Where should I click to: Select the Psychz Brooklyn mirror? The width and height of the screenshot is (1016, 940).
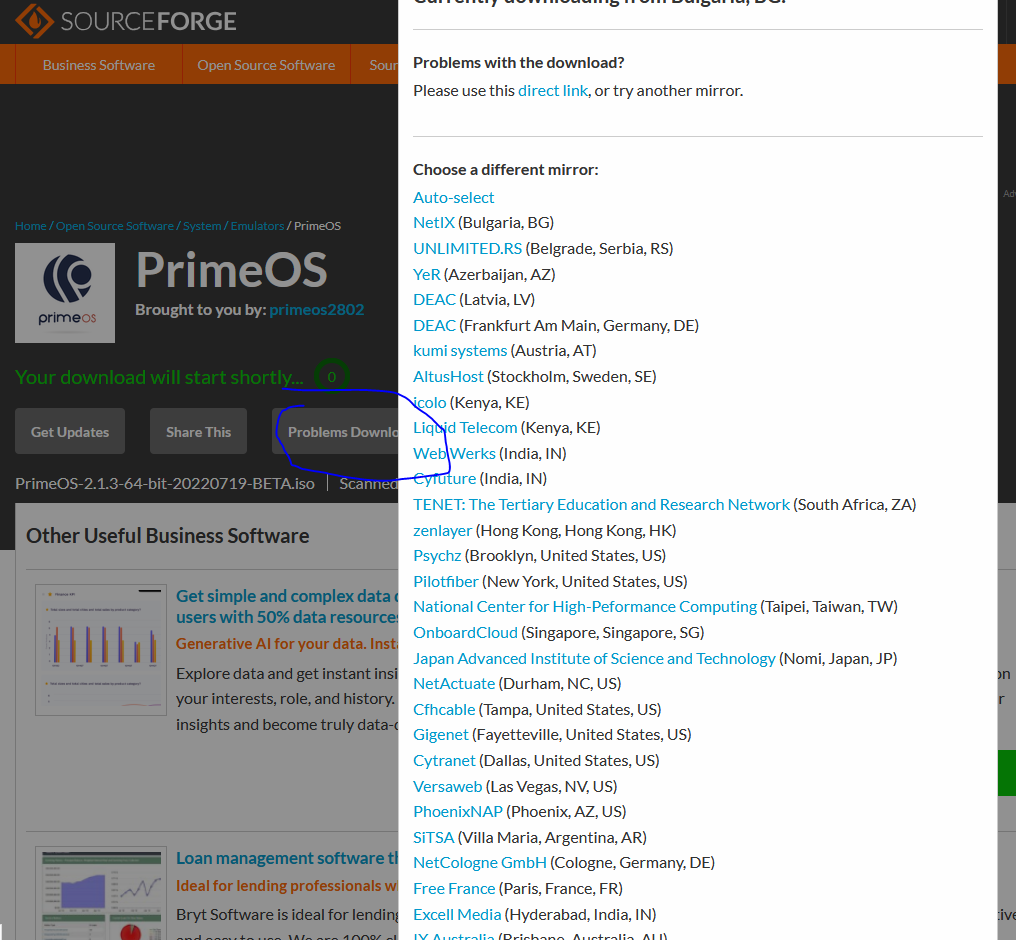(x=437, y=556)
